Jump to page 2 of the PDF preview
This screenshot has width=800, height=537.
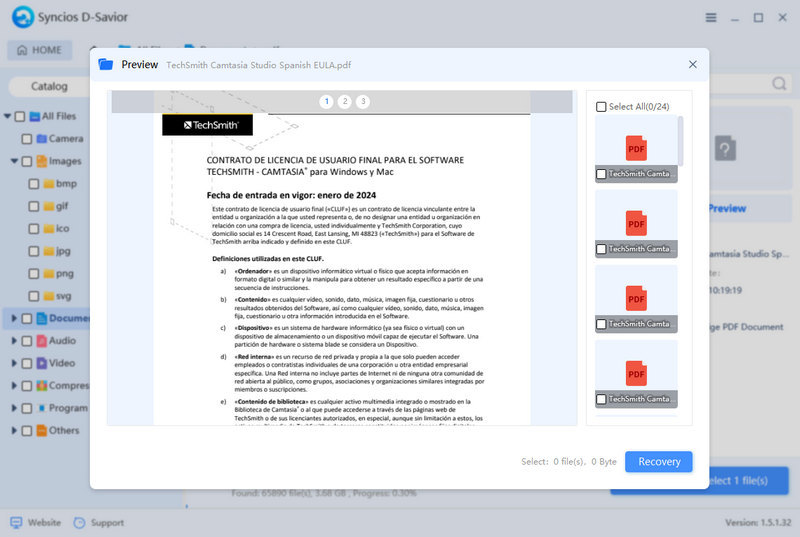(x=344, y=101)
